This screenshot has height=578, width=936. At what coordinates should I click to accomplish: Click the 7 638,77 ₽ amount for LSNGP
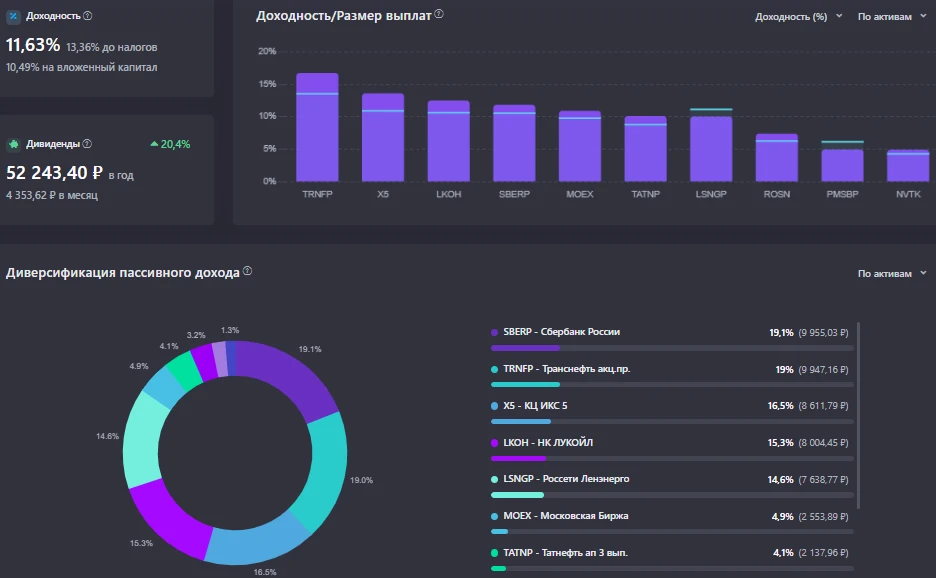coord(823,479)
